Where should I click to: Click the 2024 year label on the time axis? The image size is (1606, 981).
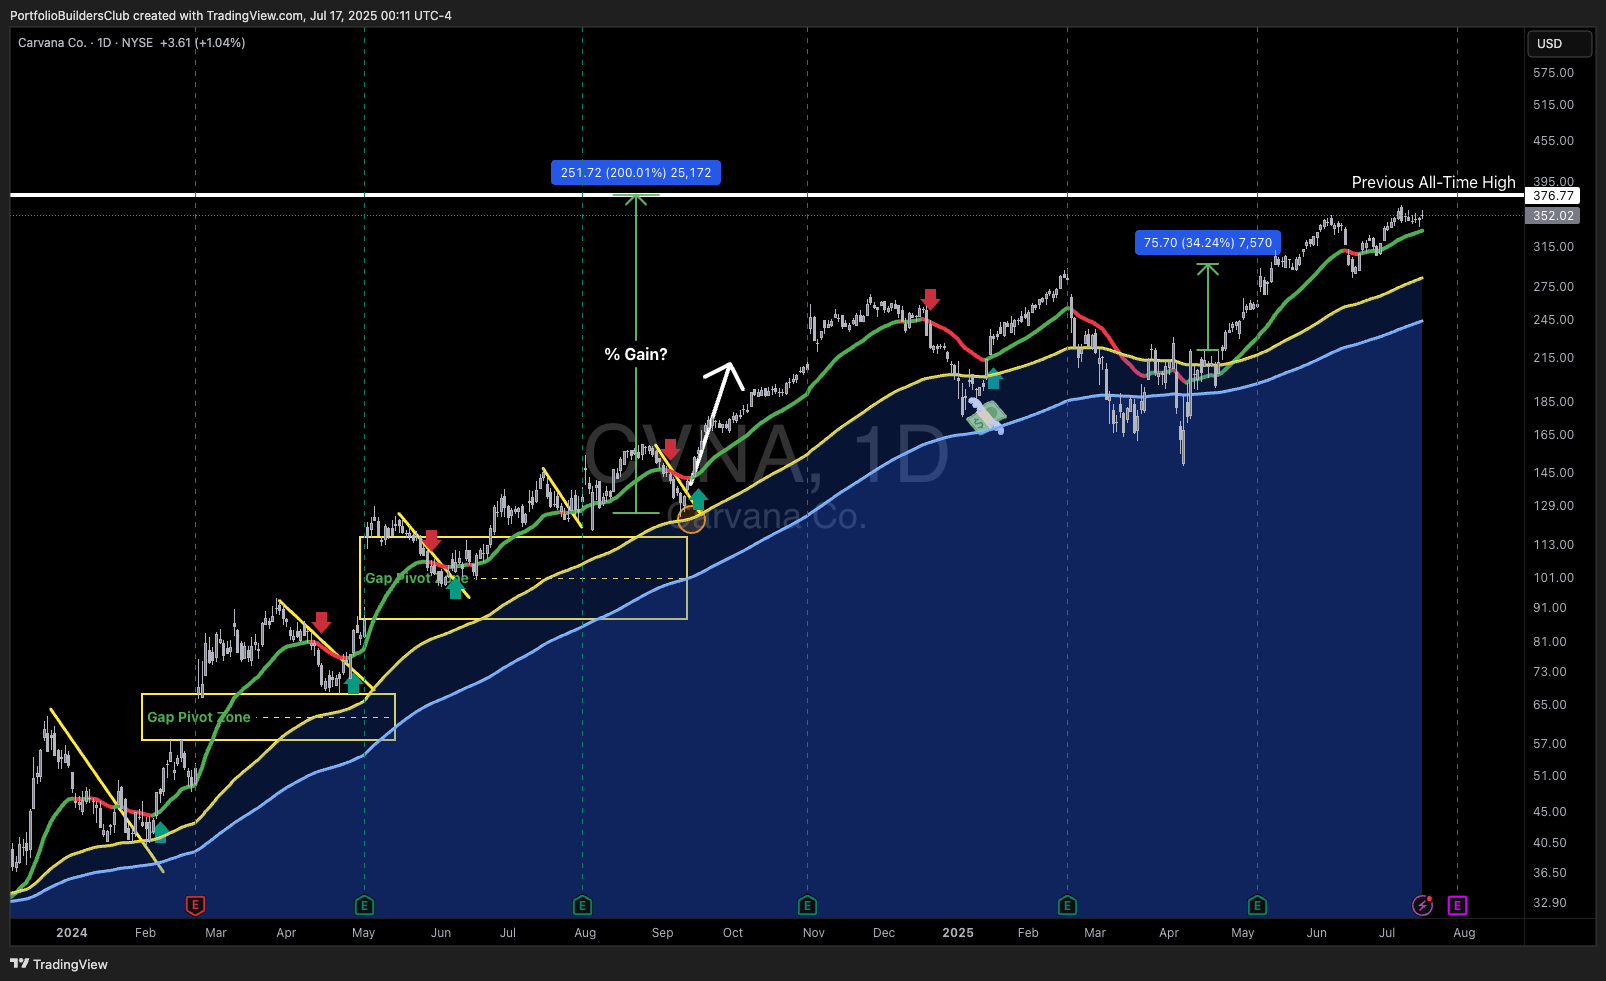tap(72, 933)
